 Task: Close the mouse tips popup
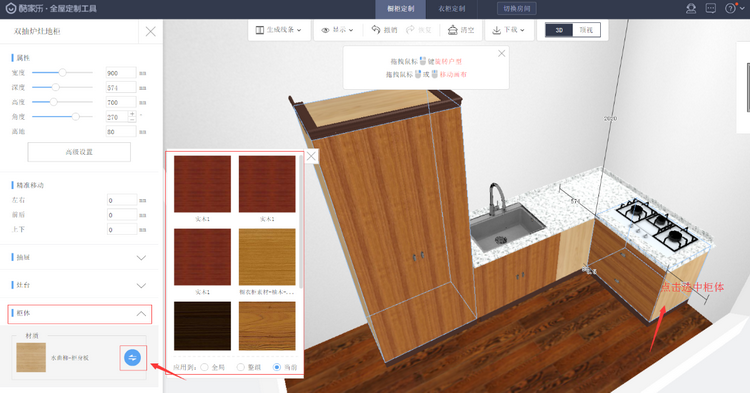(x=501, y=54)
